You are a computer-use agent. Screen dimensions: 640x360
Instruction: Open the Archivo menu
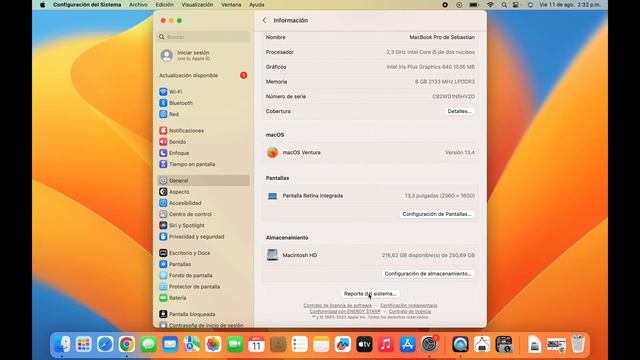(x=138, y=5)
